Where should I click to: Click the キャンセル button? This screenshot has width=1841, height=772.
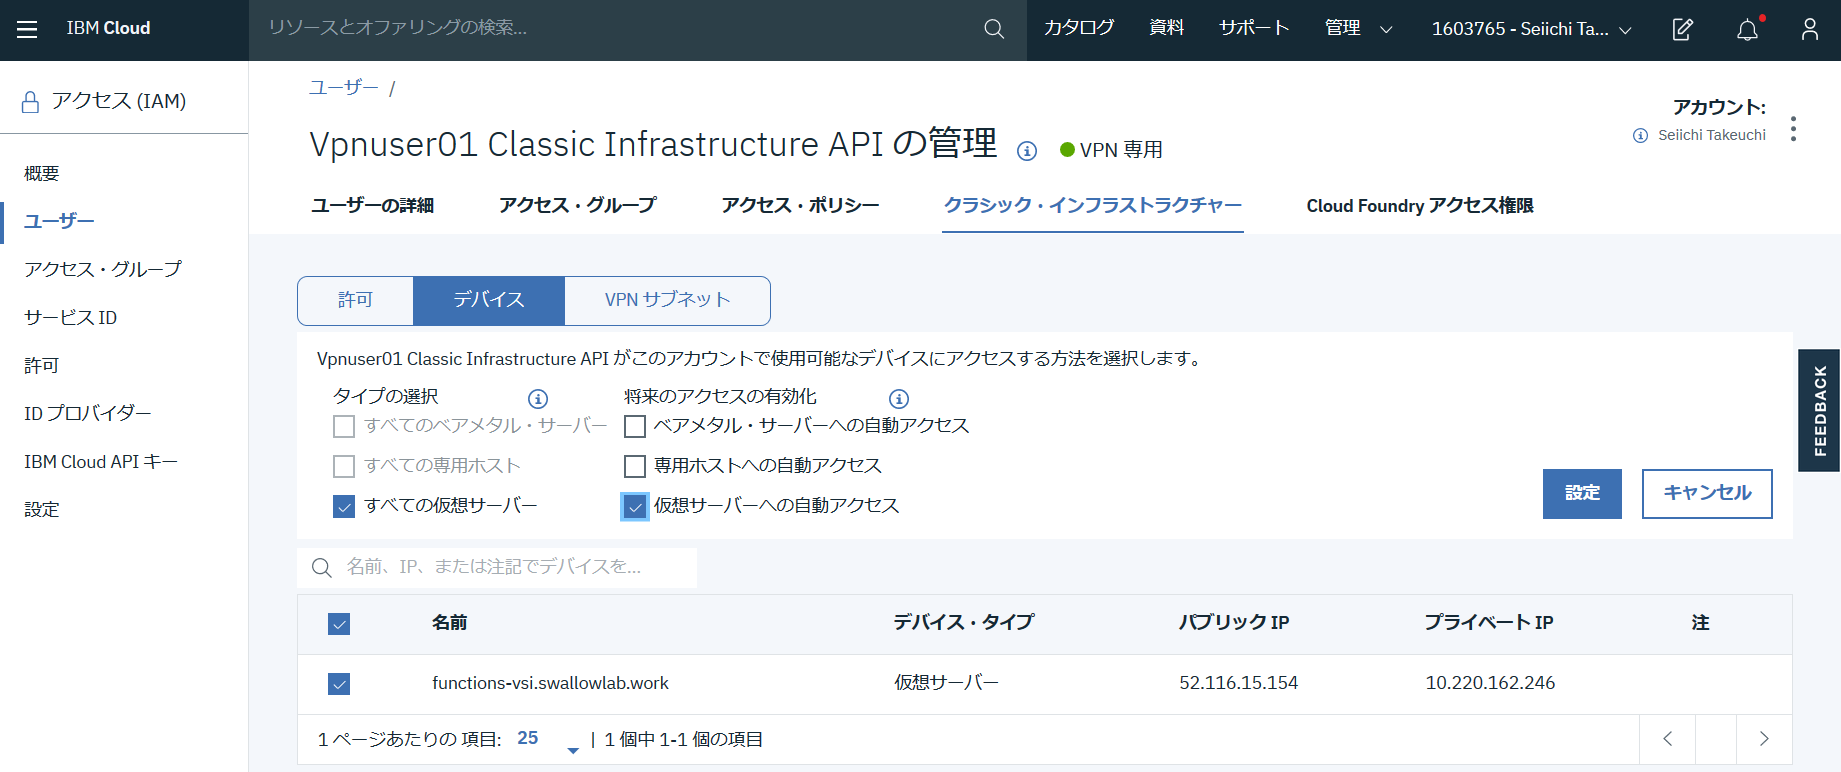(x=1707, y=494)
